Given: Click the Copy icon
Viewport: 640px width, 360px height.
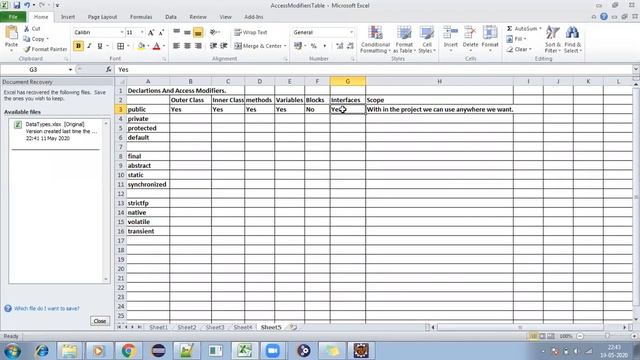Looking at the screenshot, I should [x=27, y=39].
